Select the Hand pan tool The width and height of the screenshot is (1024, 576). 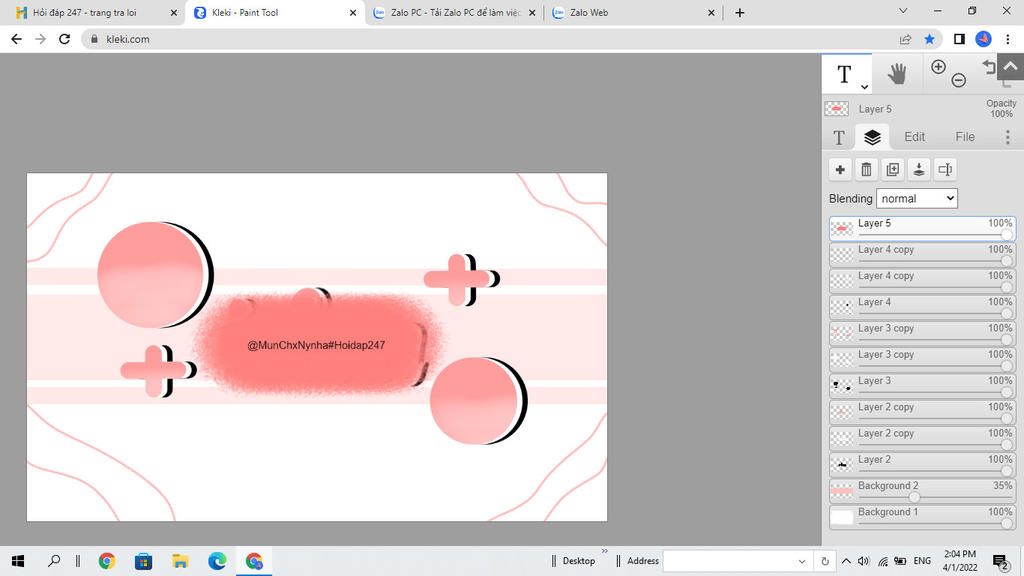(897, 73)
